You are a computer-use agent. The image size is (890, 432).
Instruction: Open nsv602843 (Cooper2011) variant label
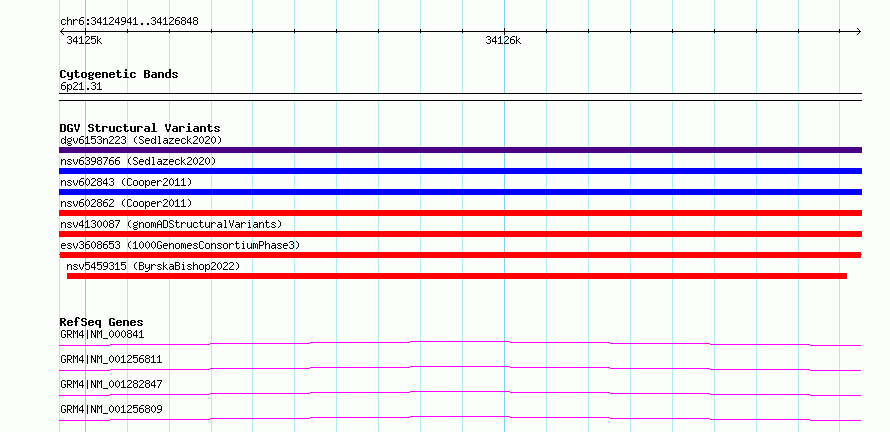(x=126, y=182)
